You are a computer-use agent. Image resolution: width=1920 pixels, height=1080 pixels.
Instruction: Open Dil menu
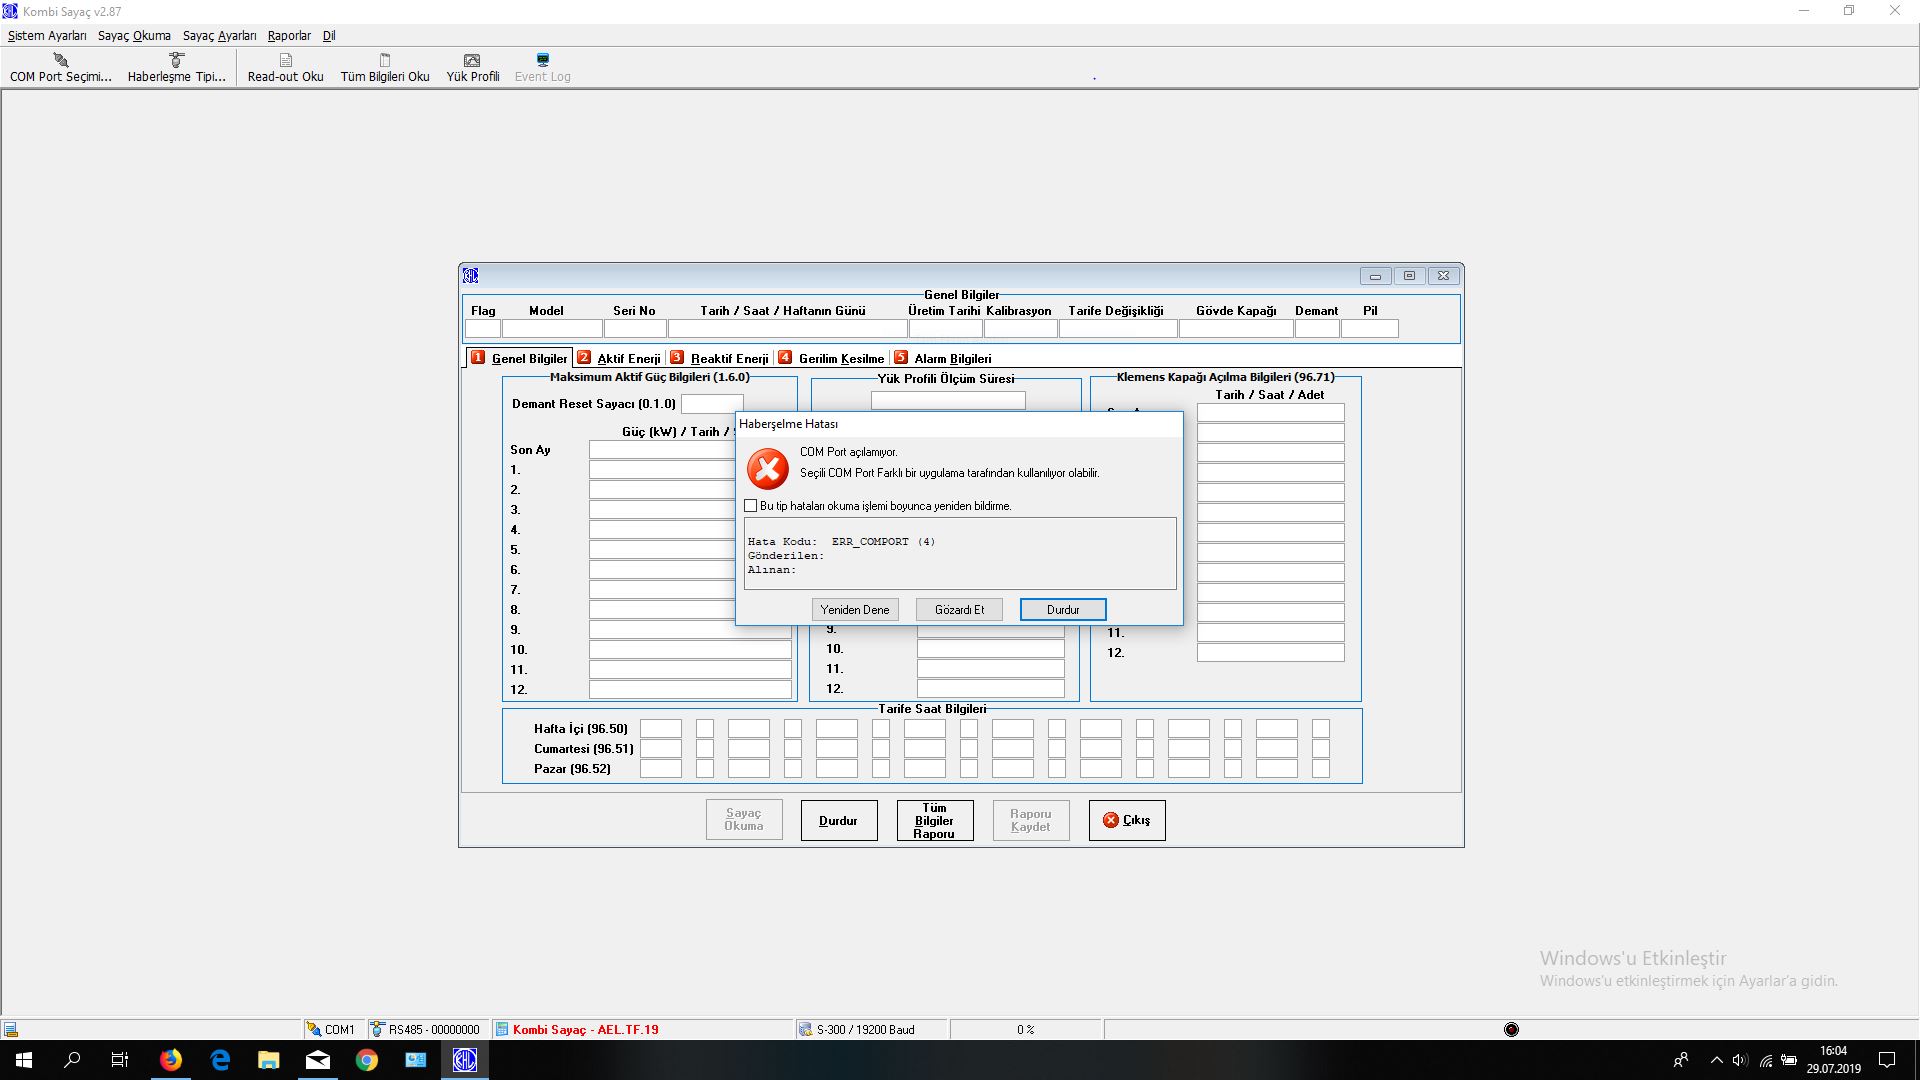click(x=329, y=35)
